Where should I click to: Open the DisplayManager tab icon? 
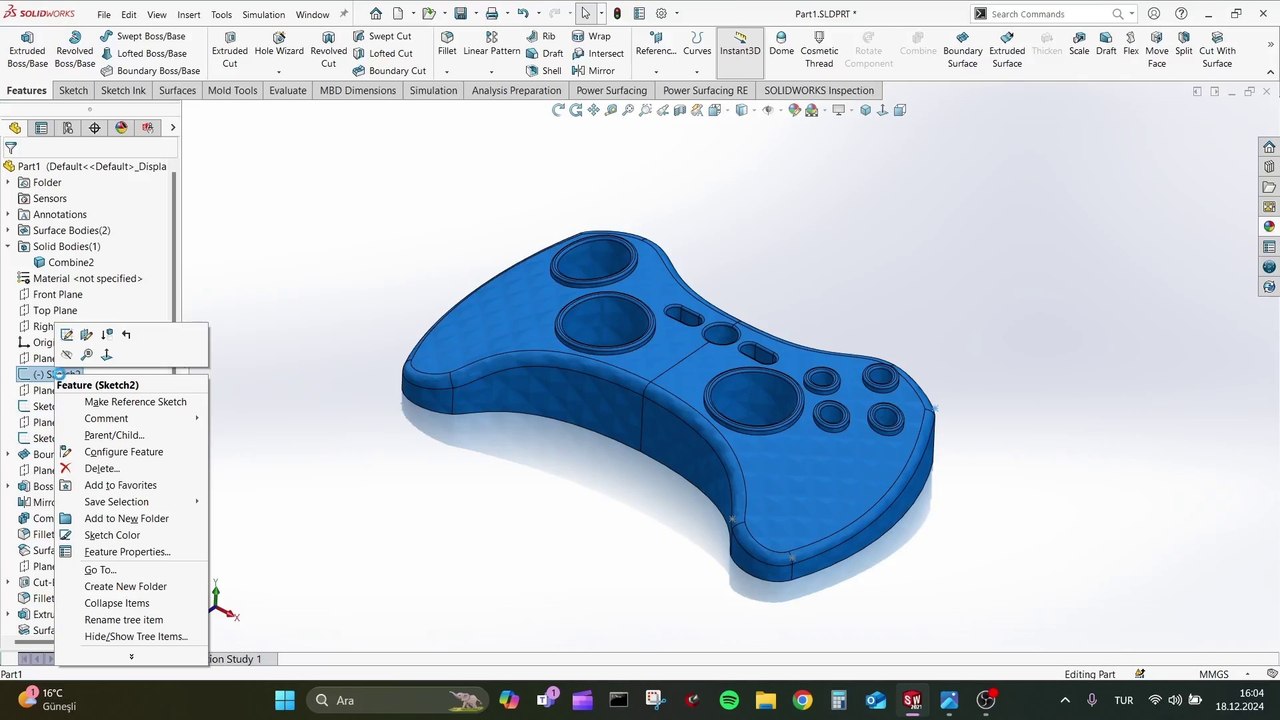(121, 128)
